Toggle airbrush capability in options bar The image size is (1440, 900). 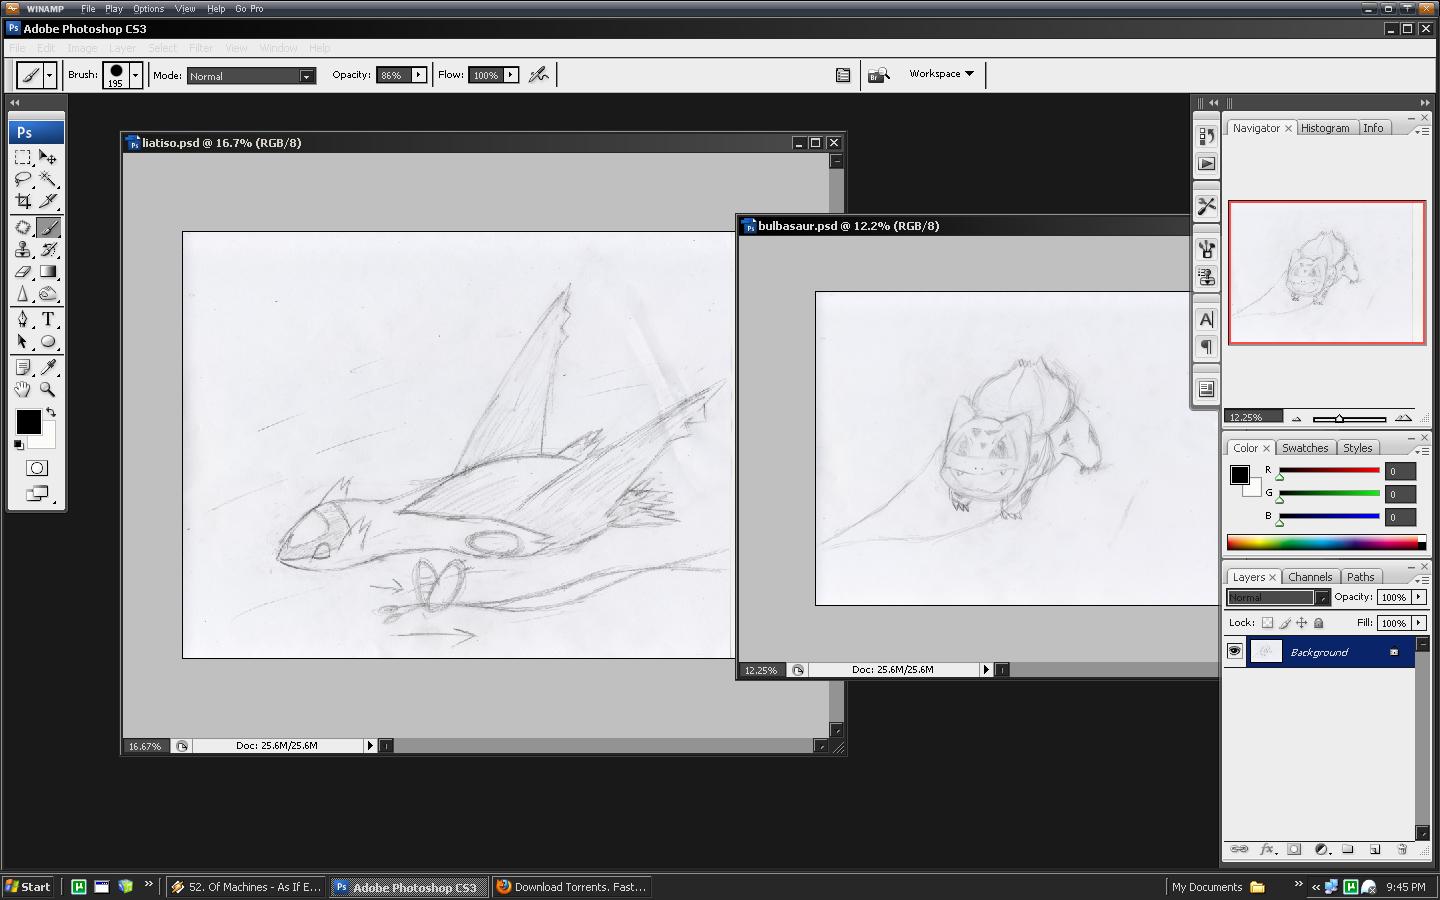[539, 74]
